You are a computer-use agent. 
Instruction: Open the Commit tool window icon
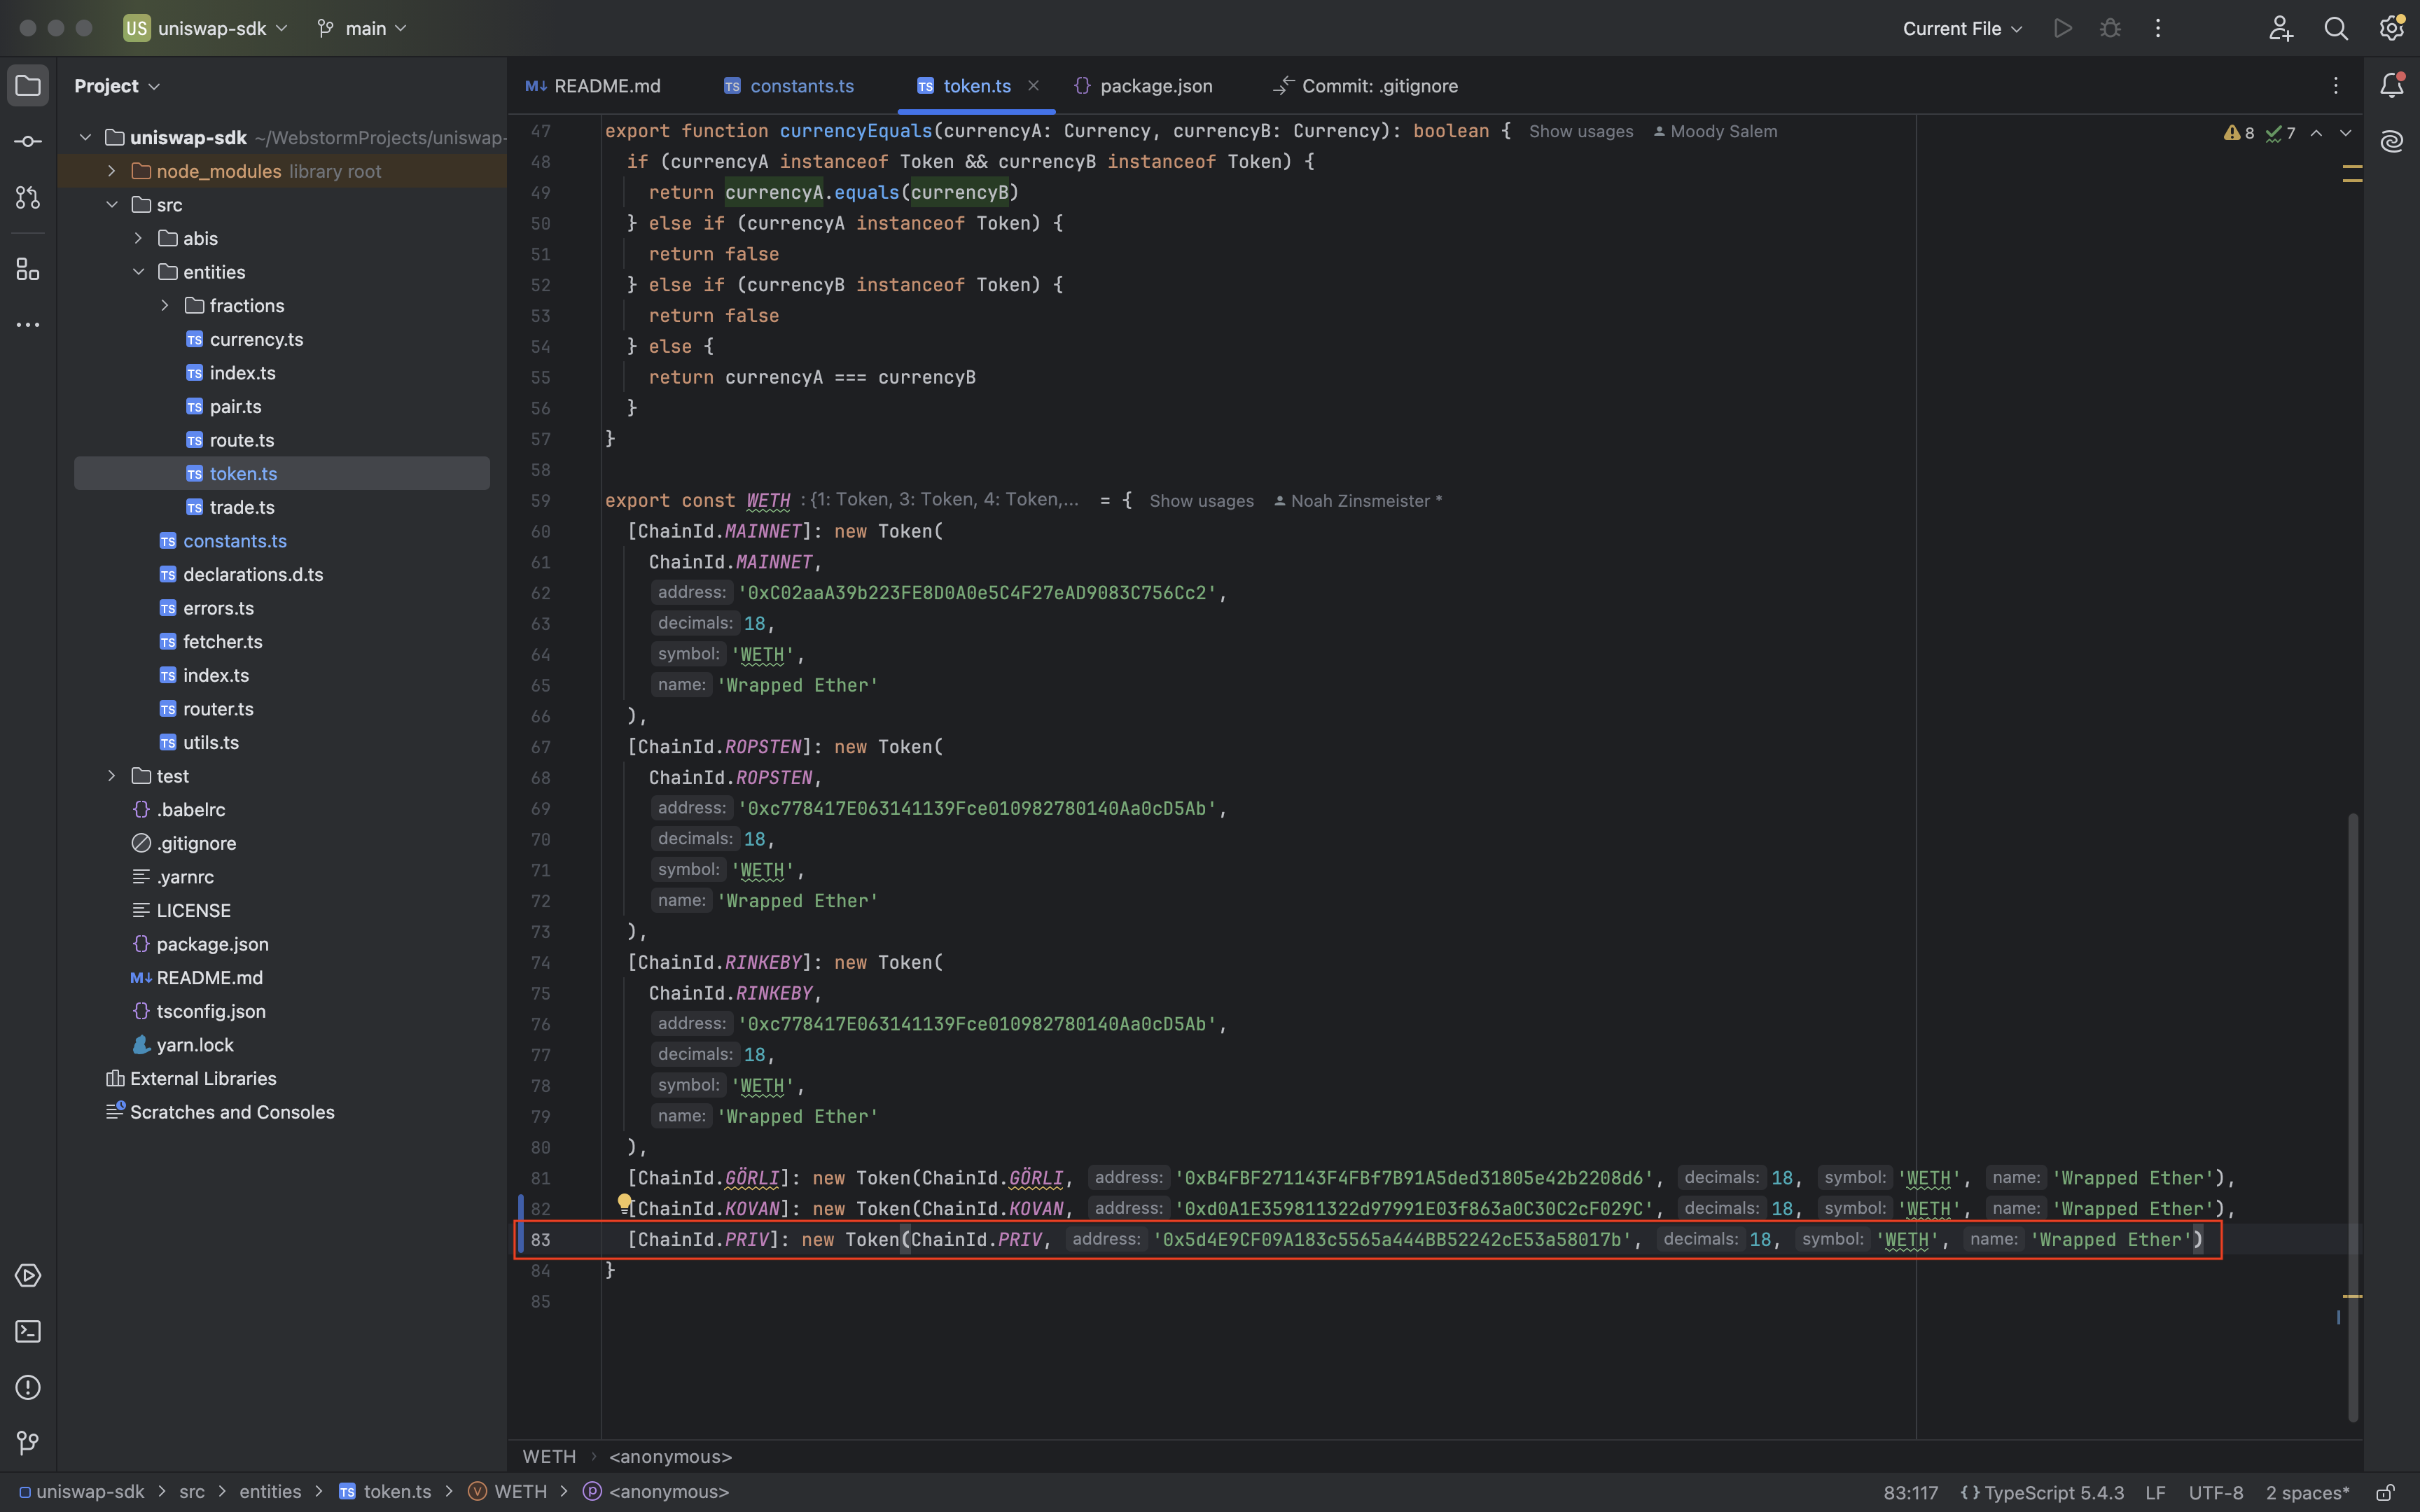tap(28, 142)
